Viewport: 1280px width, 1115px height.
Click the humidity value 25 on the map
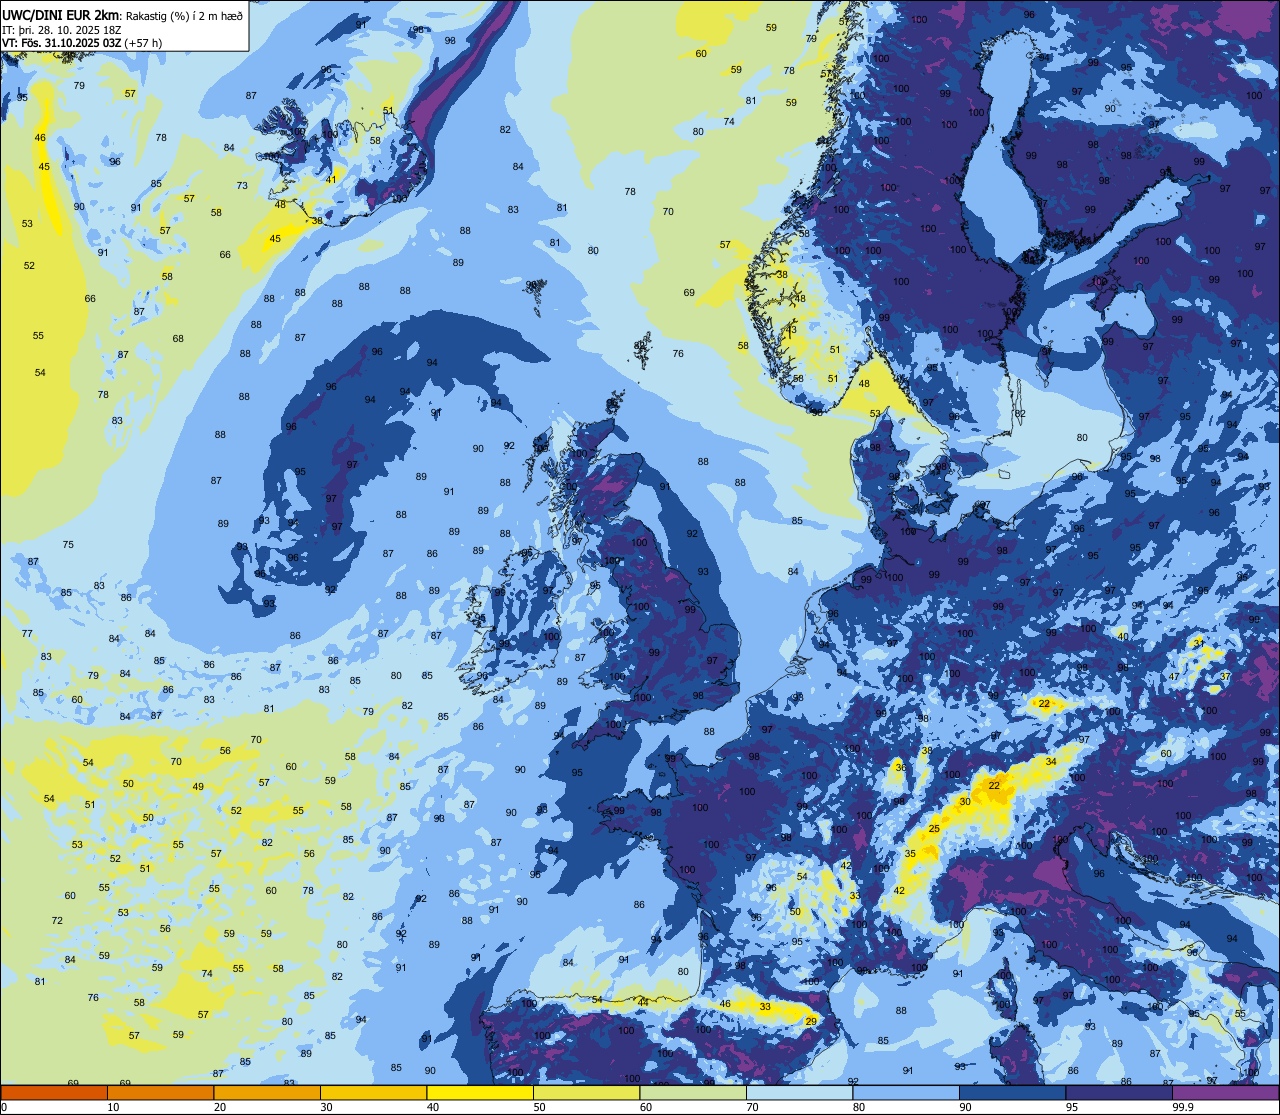point(934,829)
